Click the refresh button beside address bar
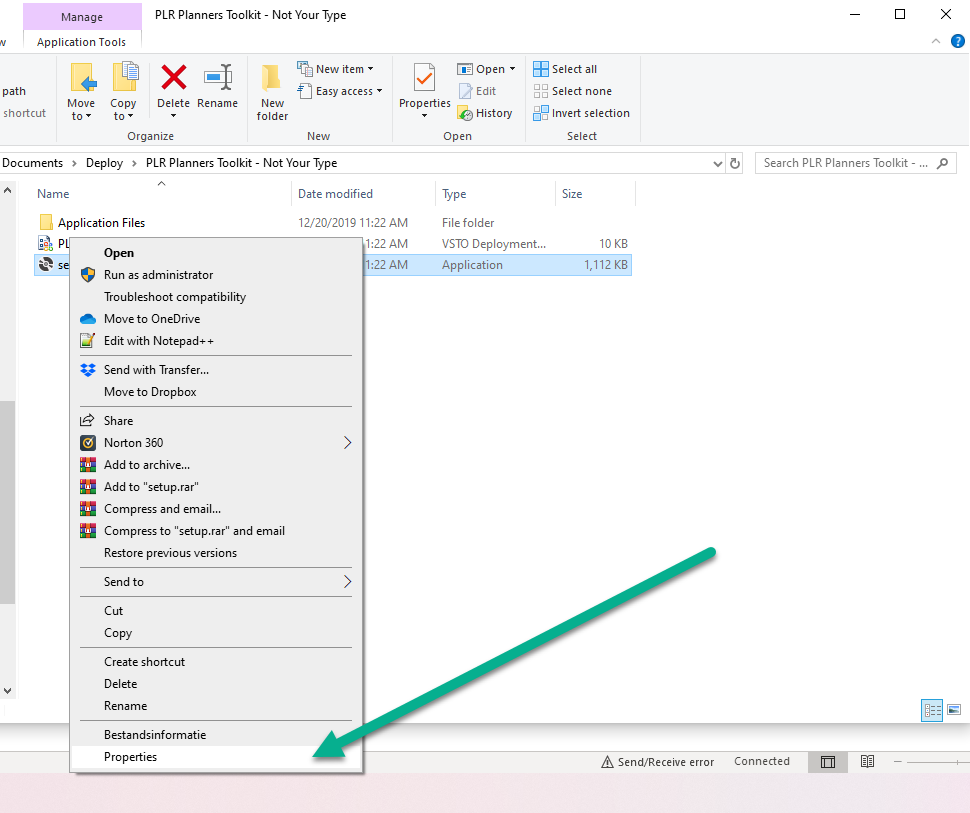This screenshot has height=813, width=970. [x=736, y=163]
